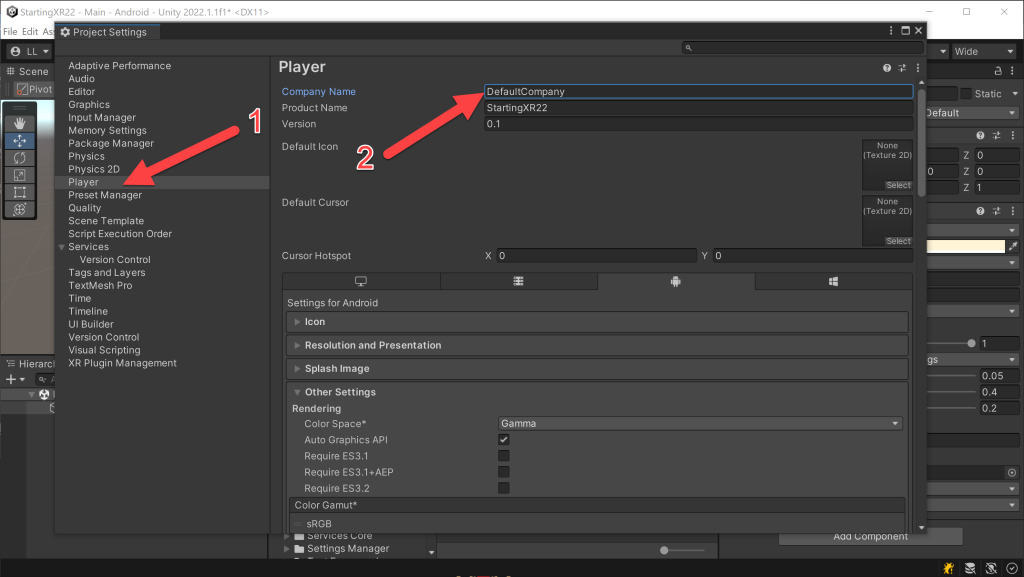Collapse the Services tree item
This screenshot has width=1024, height=577.
(x=62, y=247)
